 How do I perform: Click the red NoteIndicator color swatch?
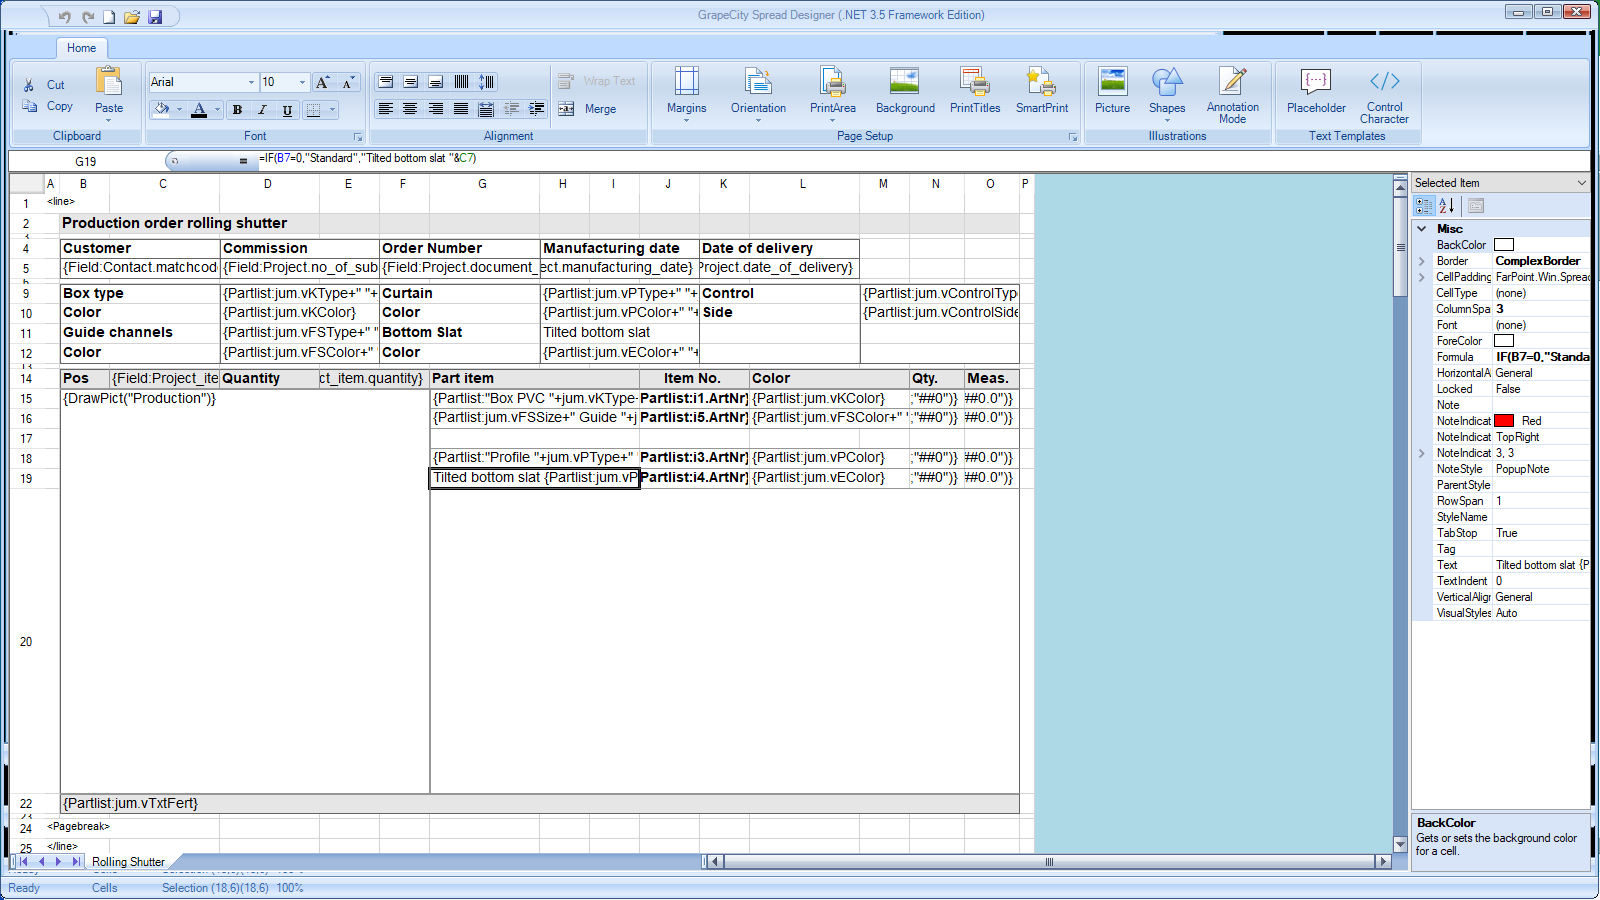[x=1504, y=421]
